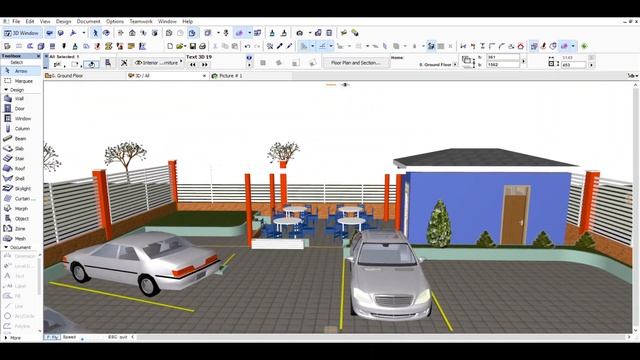Switch to the 0. Ground Floor tab
The image size is (640, 360).
pos(84,76)
